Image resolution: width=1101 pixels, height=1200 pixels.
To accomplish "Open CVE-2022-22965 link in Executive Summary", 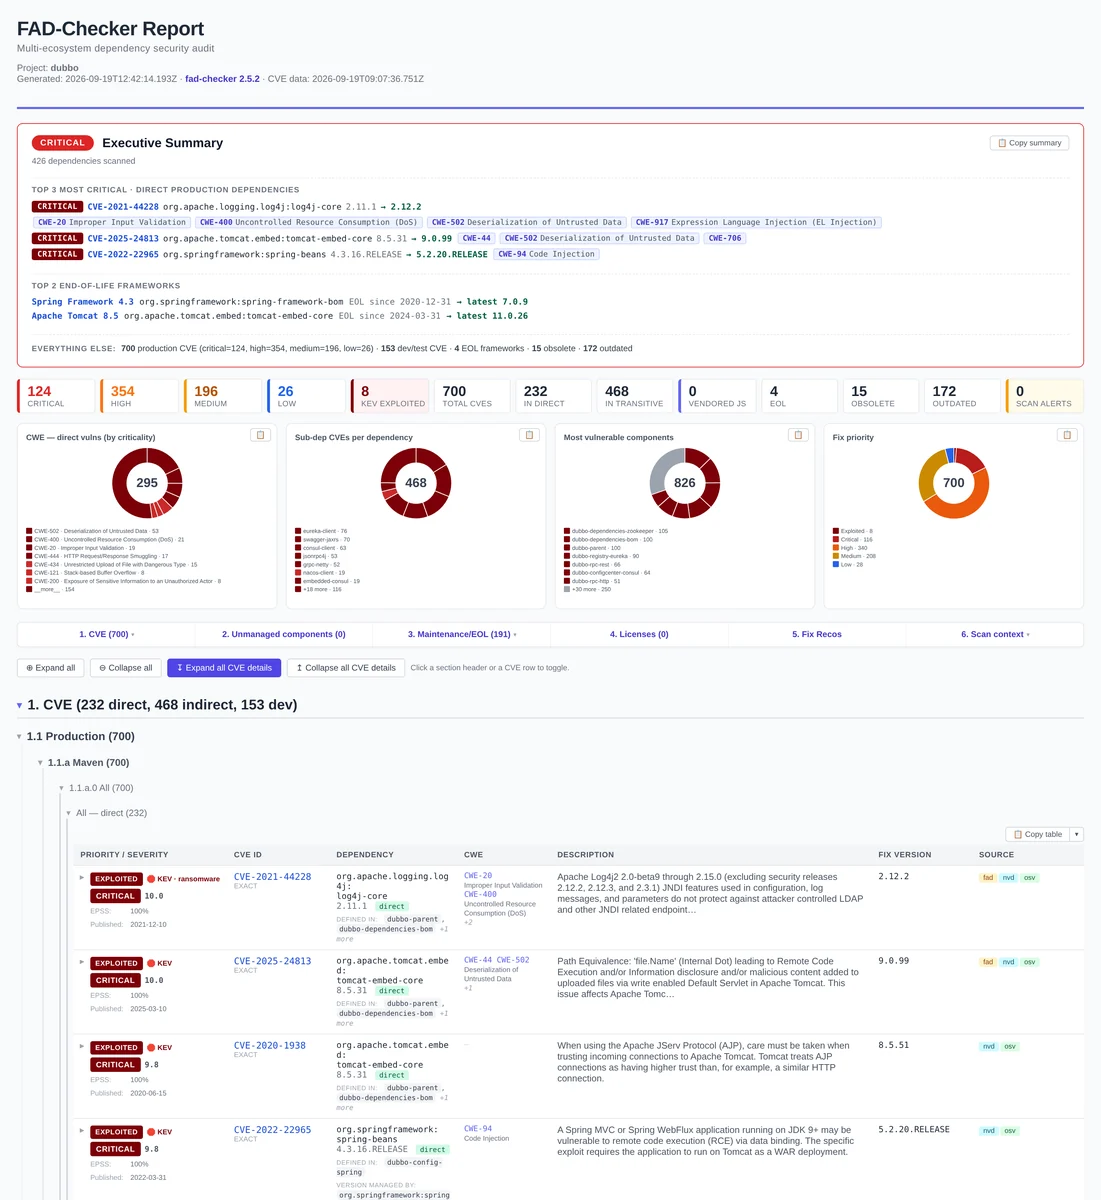I will click(123, 254).
